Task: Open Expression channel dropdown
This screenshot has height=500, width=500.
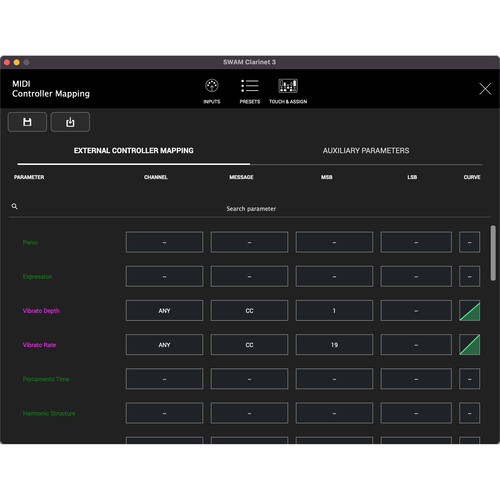Action: (x=164, y=276)
